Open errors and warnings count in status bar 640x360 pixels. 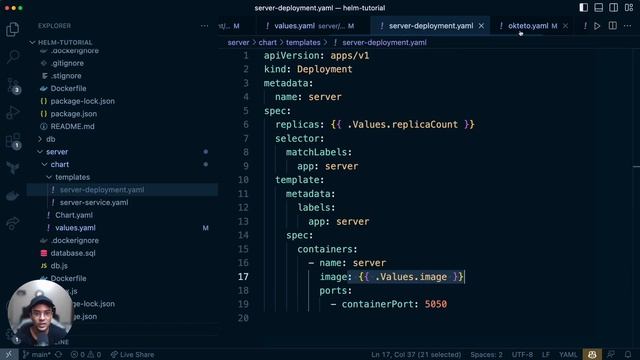86,354
